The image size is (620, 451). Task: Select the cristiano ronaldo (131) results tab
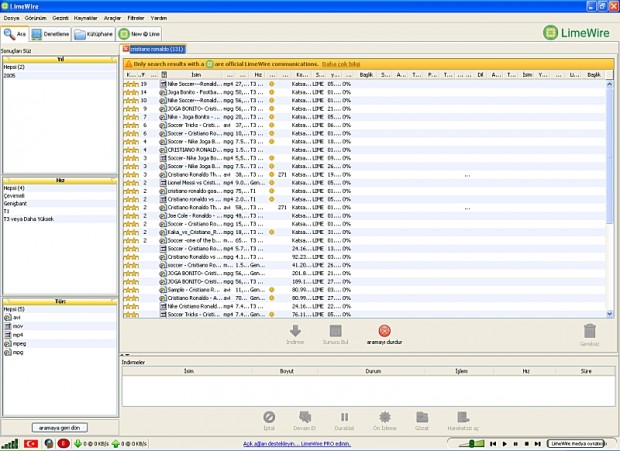(x=157, y=49)
